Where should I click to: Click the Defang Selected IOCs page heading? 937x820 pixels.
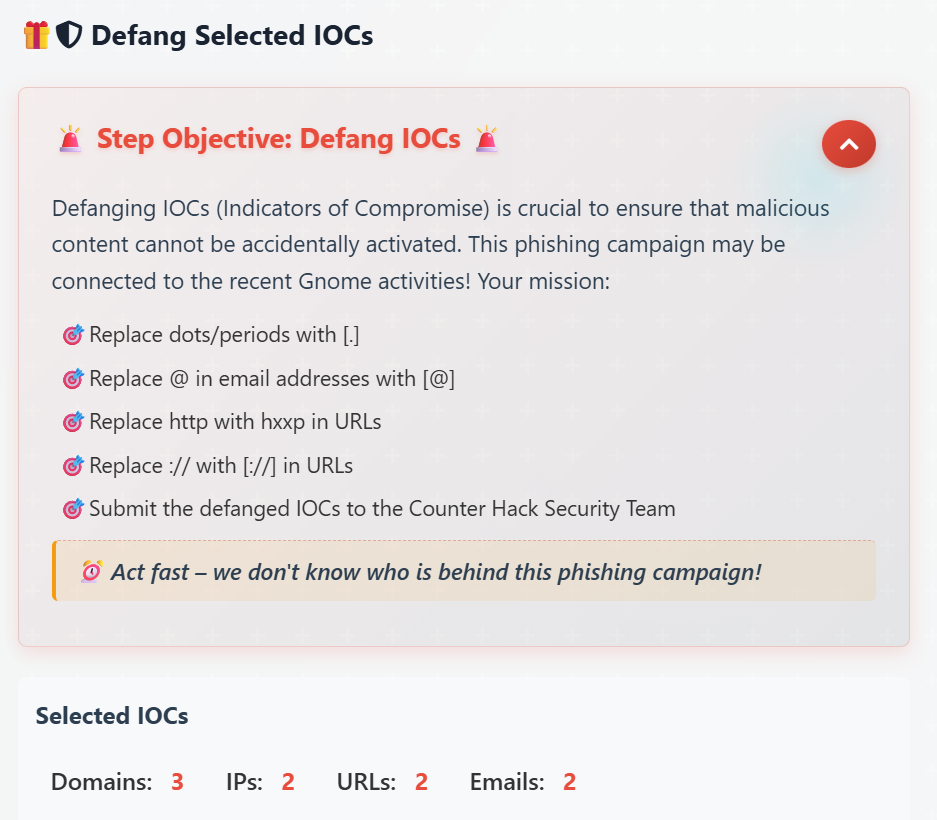point(232,35)
